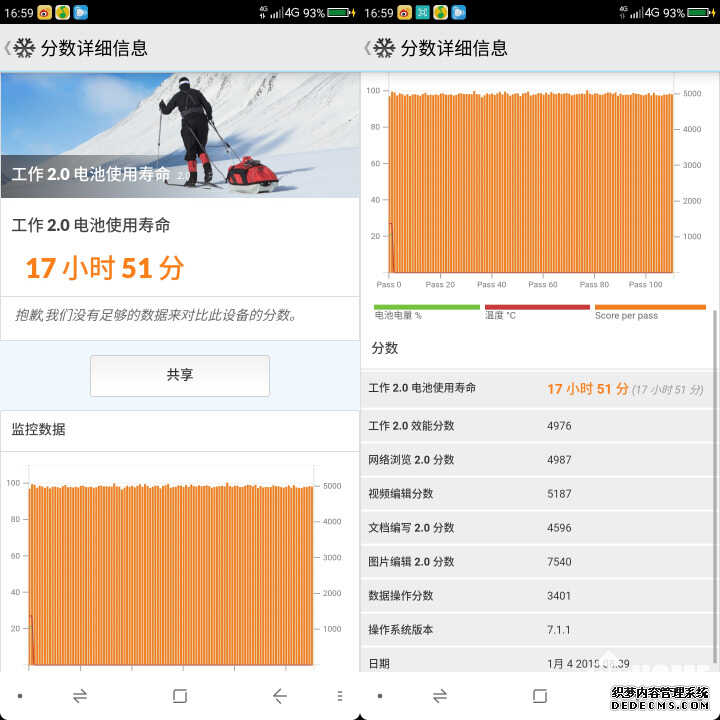Open the Weibo notification icon in left status bar

[x=45, y=12]
